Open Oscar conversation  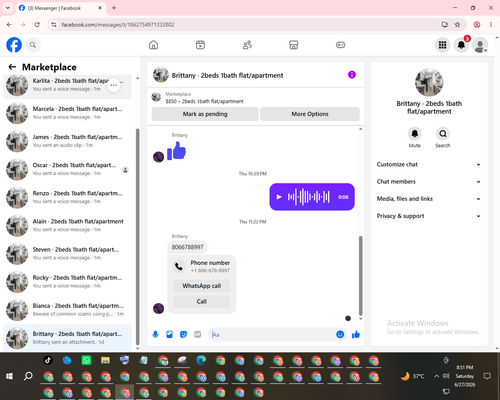67,169
